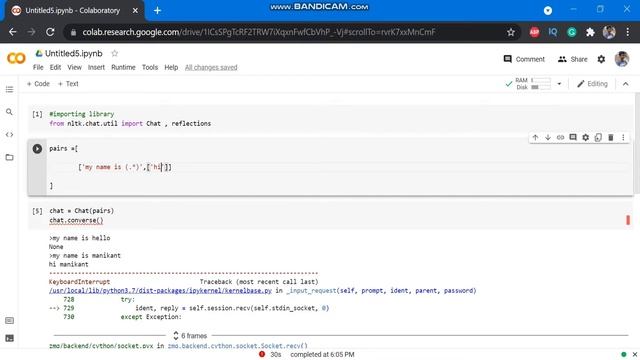Open the Comment button

(x=524, y=59)
